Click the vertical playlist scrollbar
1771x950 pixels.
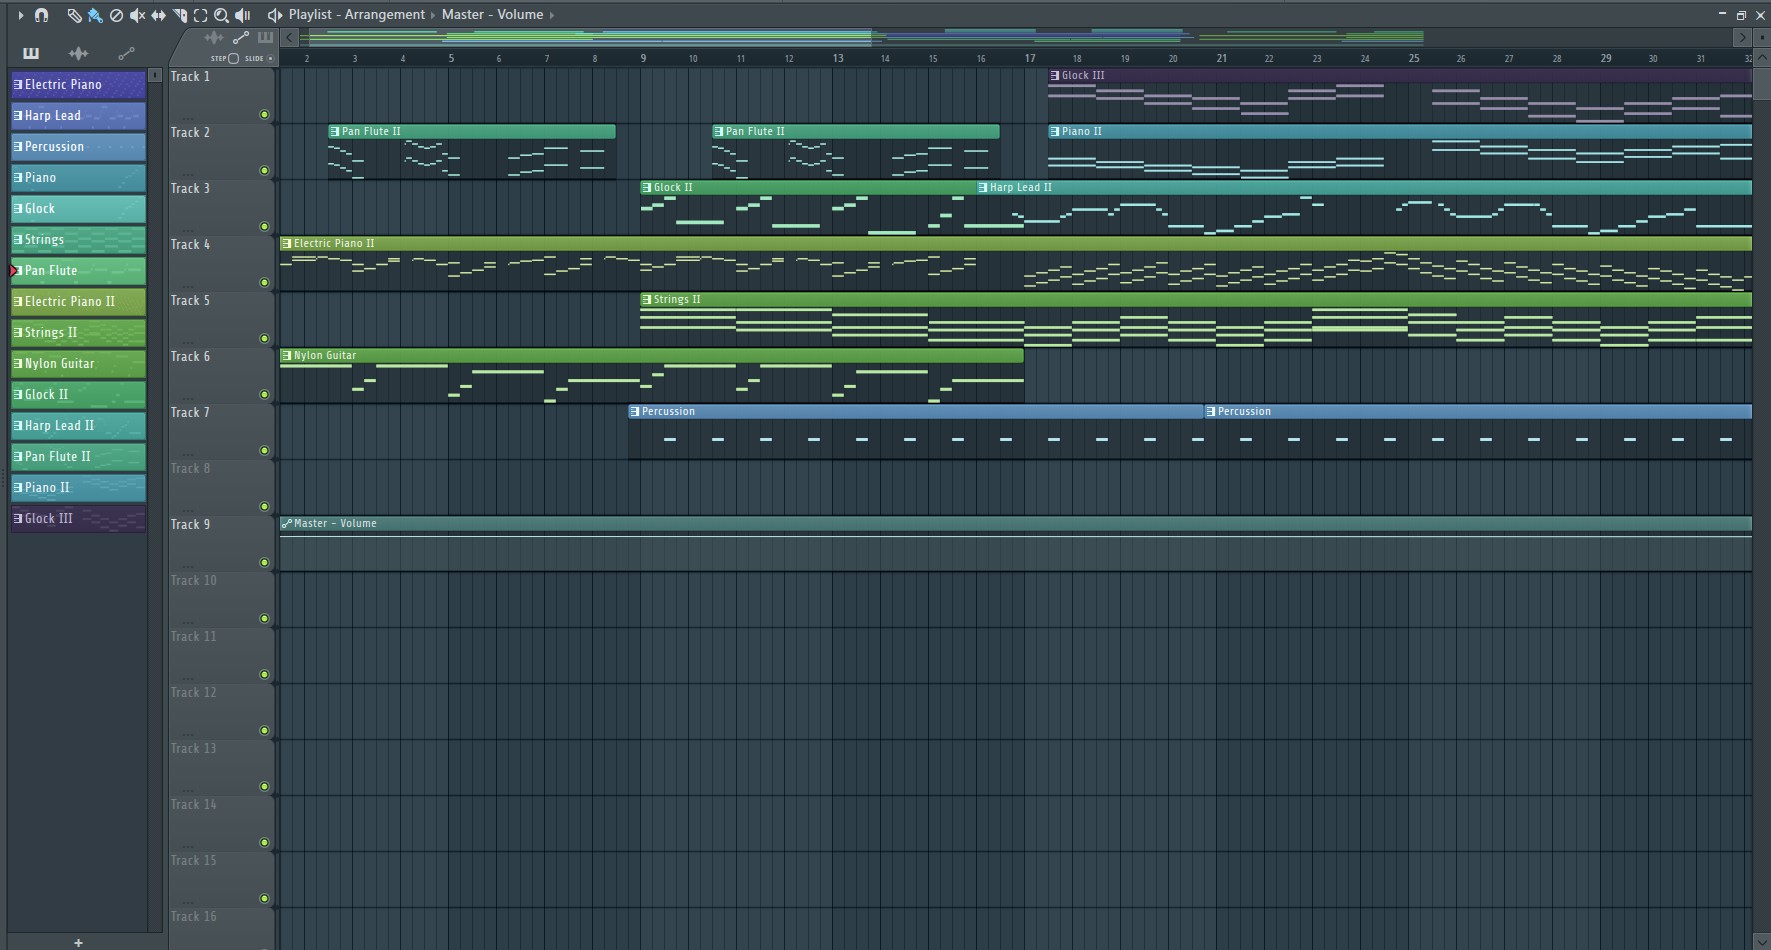click(x=1761, y=83)
